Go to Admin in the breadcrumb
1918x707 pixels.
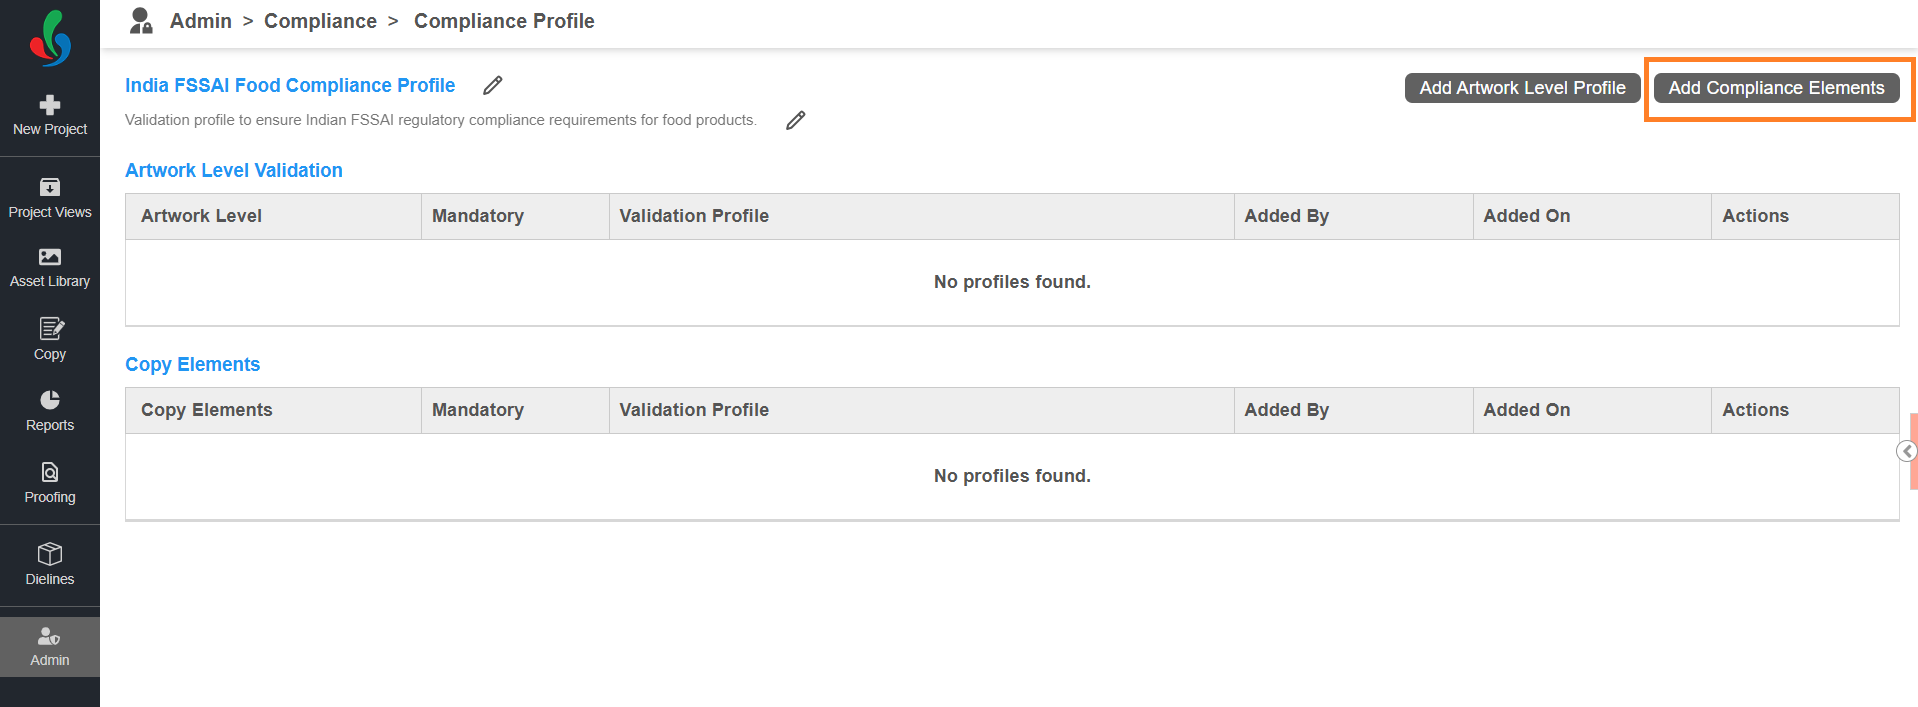200,21
